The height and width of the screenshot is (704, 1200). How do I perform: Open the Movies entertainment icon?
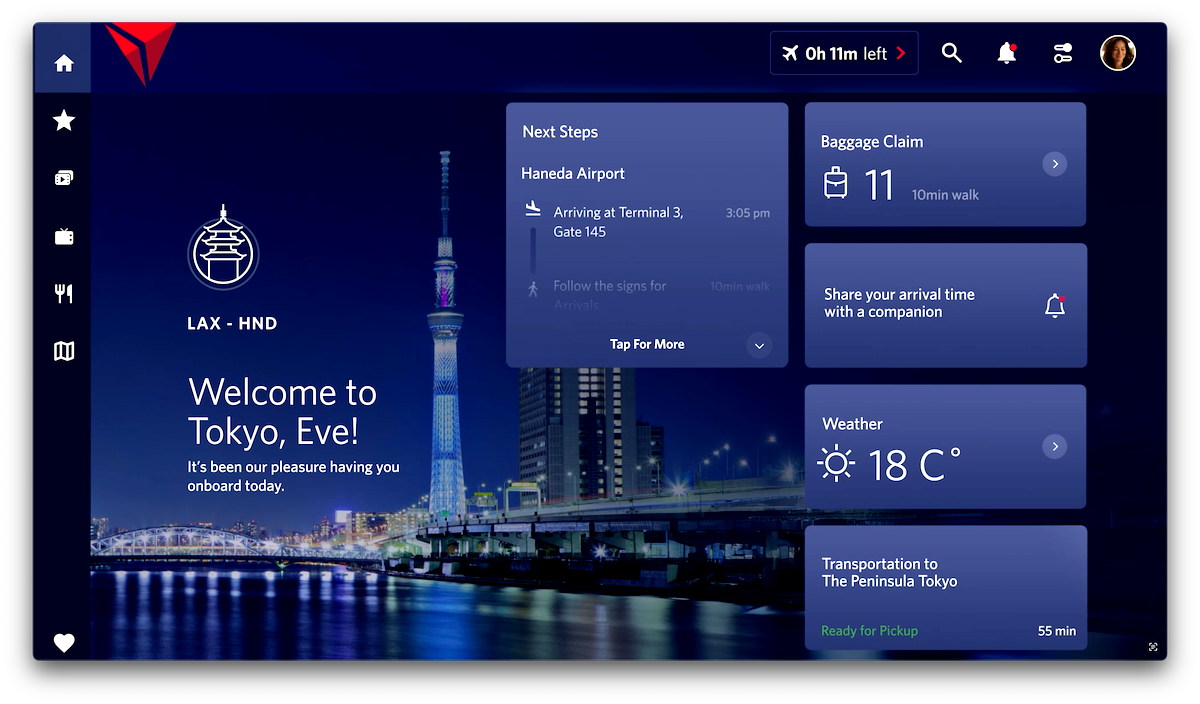coord(63,177)
